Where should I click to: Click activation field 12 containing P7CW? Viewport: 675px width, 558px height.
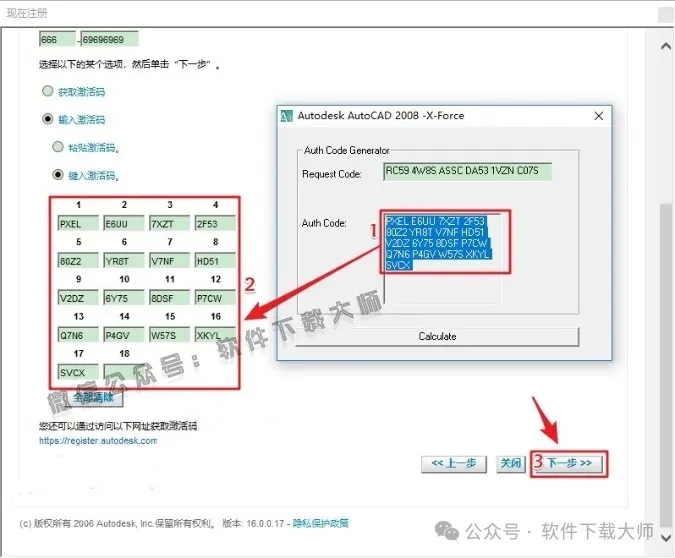coord(215,298)
